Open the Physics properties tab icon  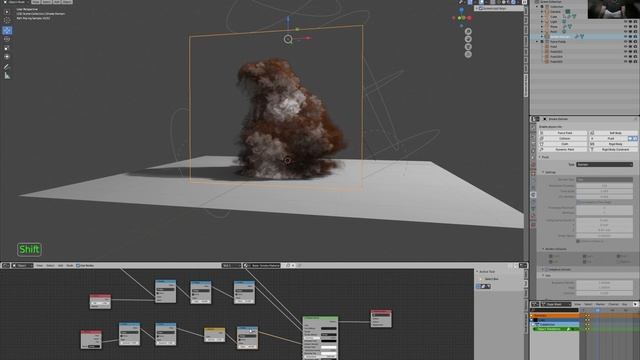coord(533,195)
